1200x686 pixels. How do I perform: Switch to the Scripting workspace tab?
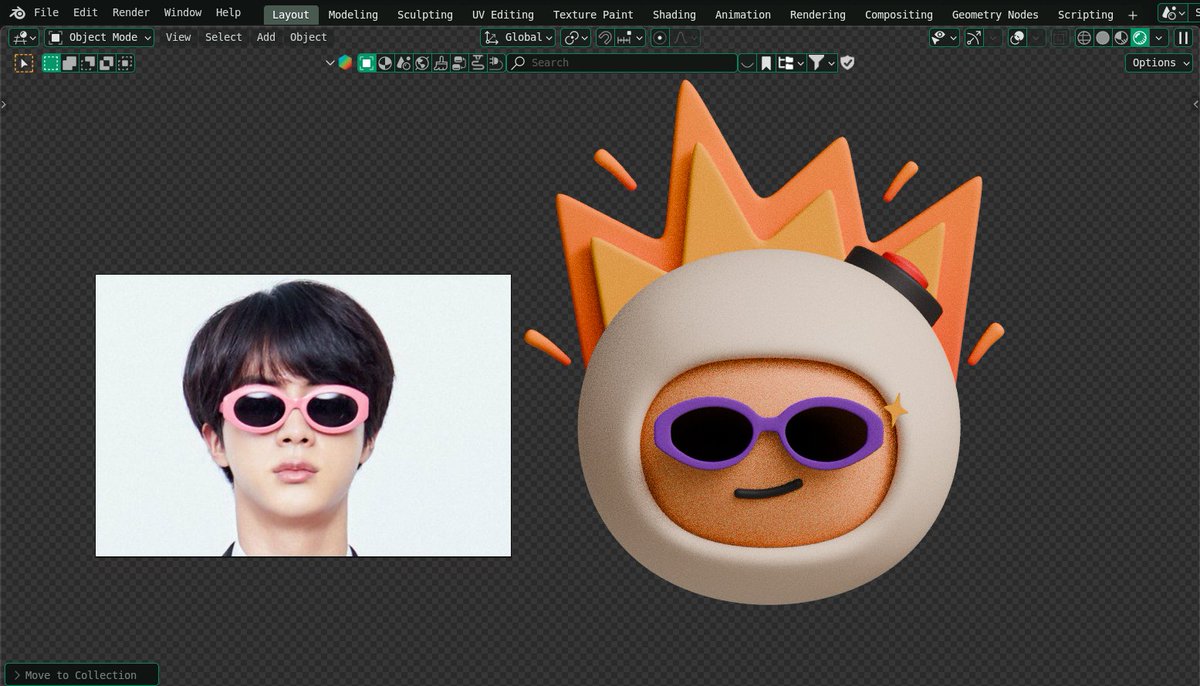pyautogui.click(x=1085, y=14)
